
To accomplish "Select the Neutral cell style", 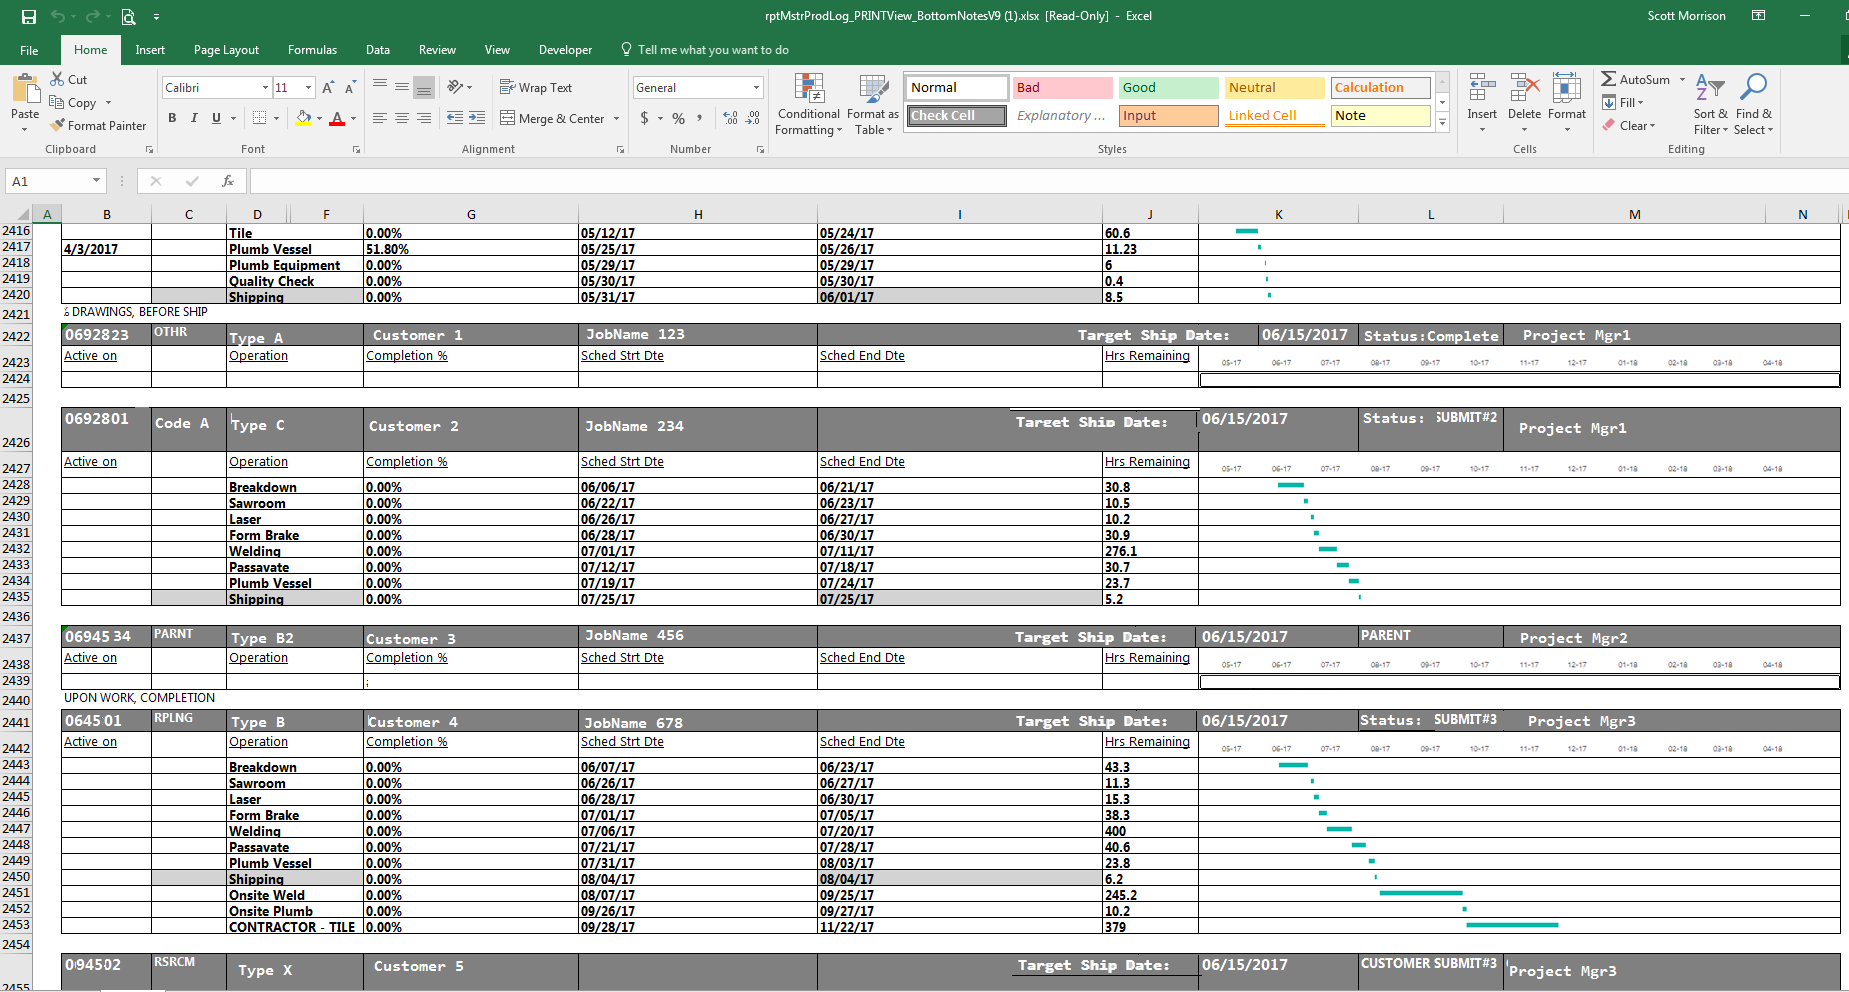I will [x=1274, y=88].
